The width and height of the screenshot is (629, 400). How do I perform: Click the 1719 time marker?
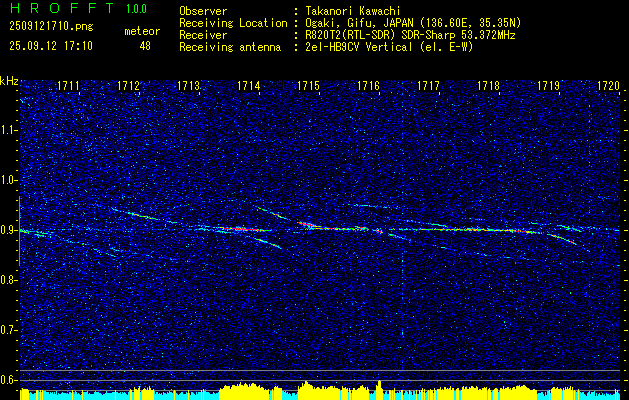tap(548, 85)
